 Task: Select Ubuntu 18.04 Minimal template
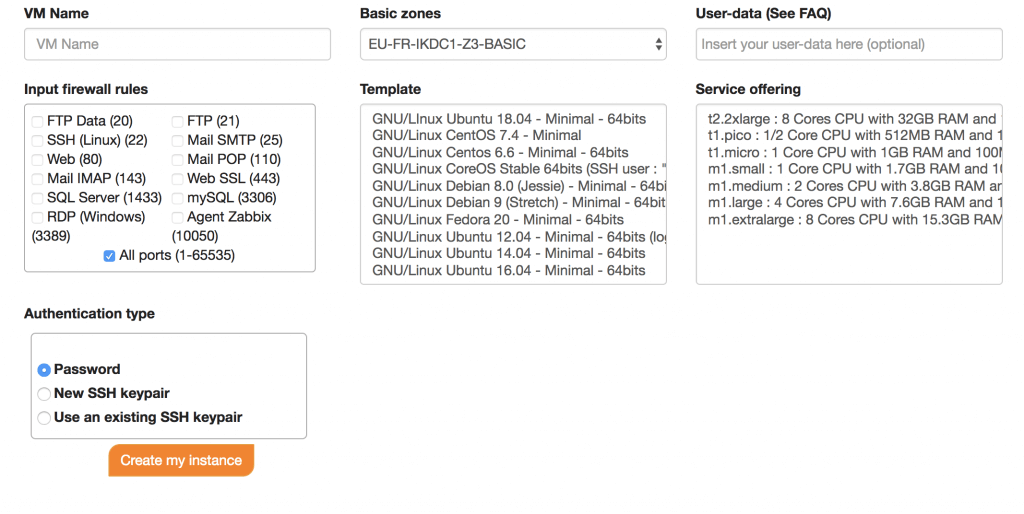[509, 119]
